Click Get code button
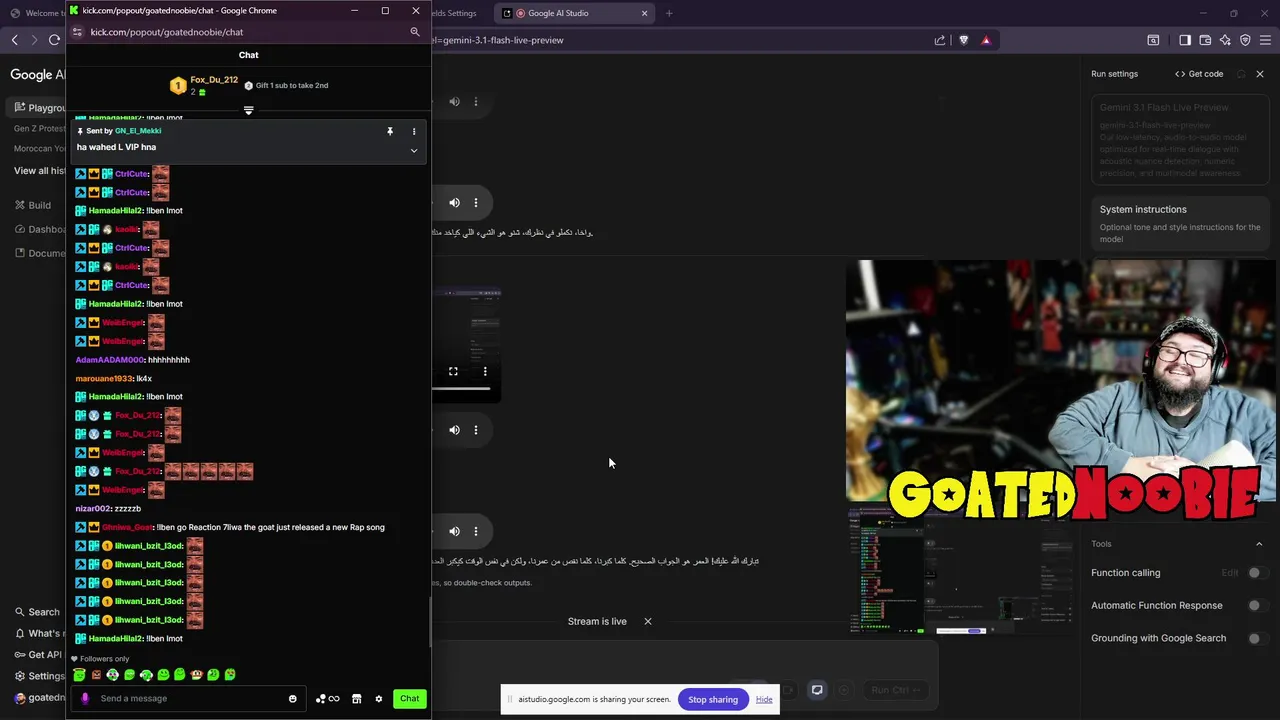This screenshot has height=720, width=1280. coord(1199,74)
